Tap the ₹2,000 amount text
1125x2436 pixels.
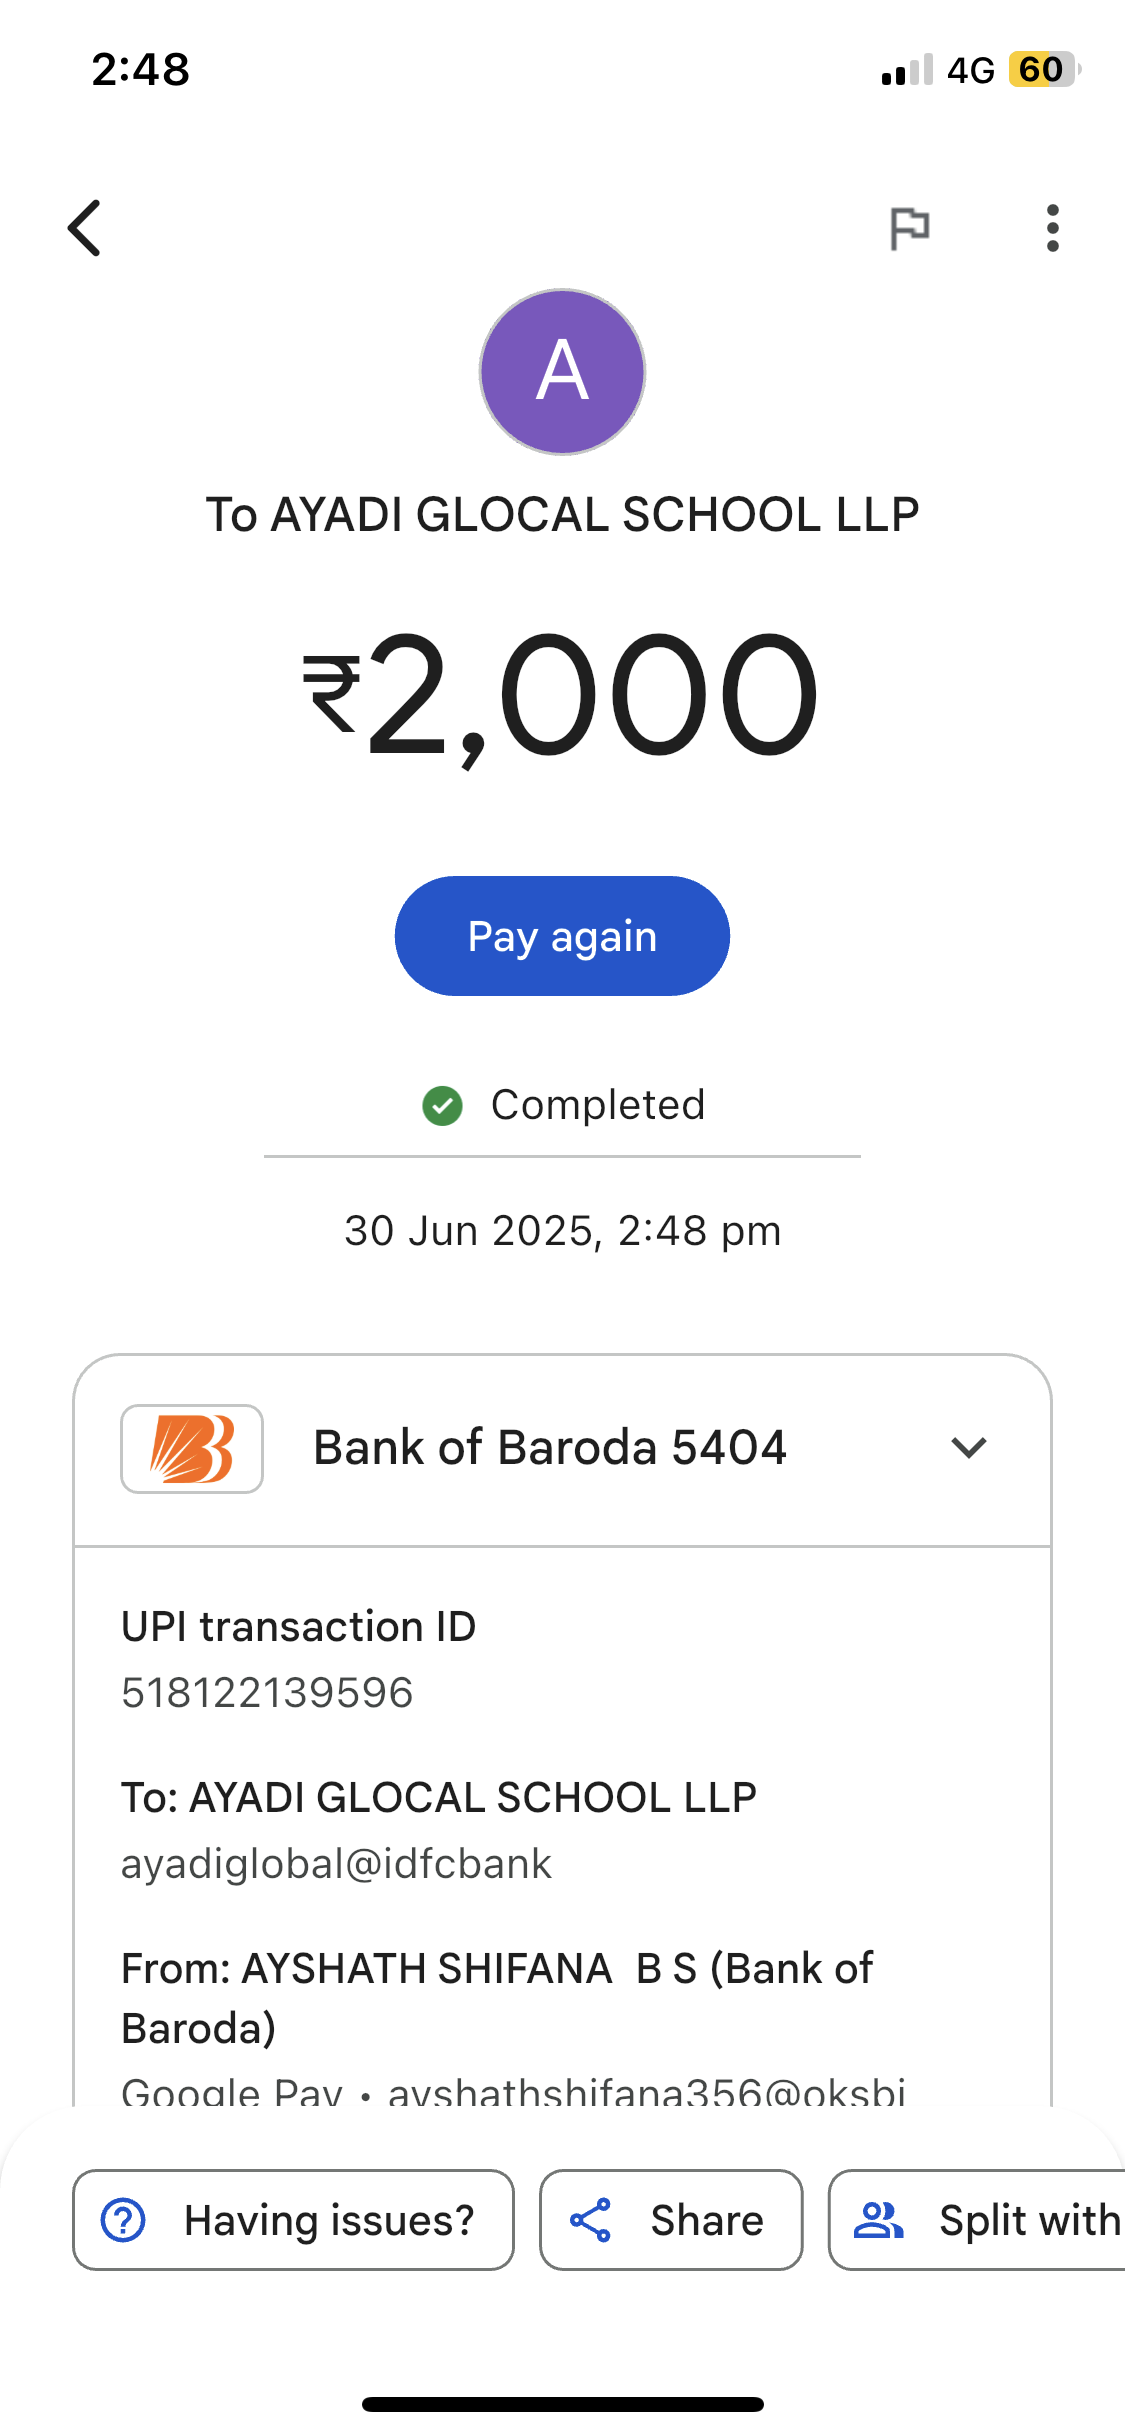562,695
